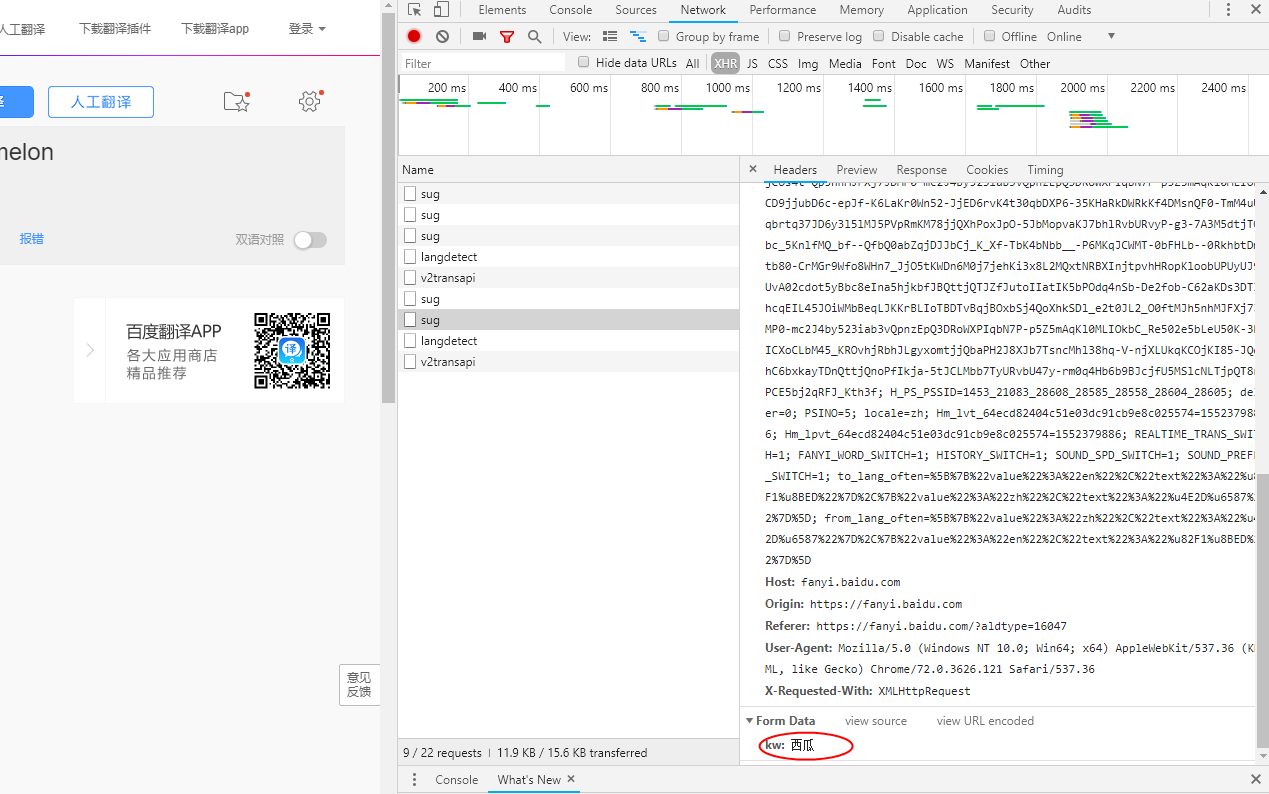Switch to the Elements tab

(x=502, y=10)
